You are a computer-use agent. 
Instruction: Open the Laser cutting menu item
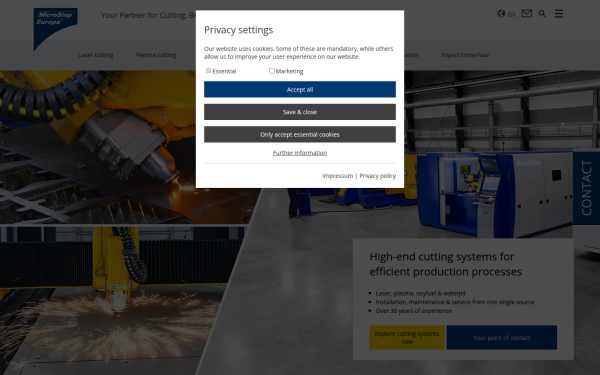point(96,55)
